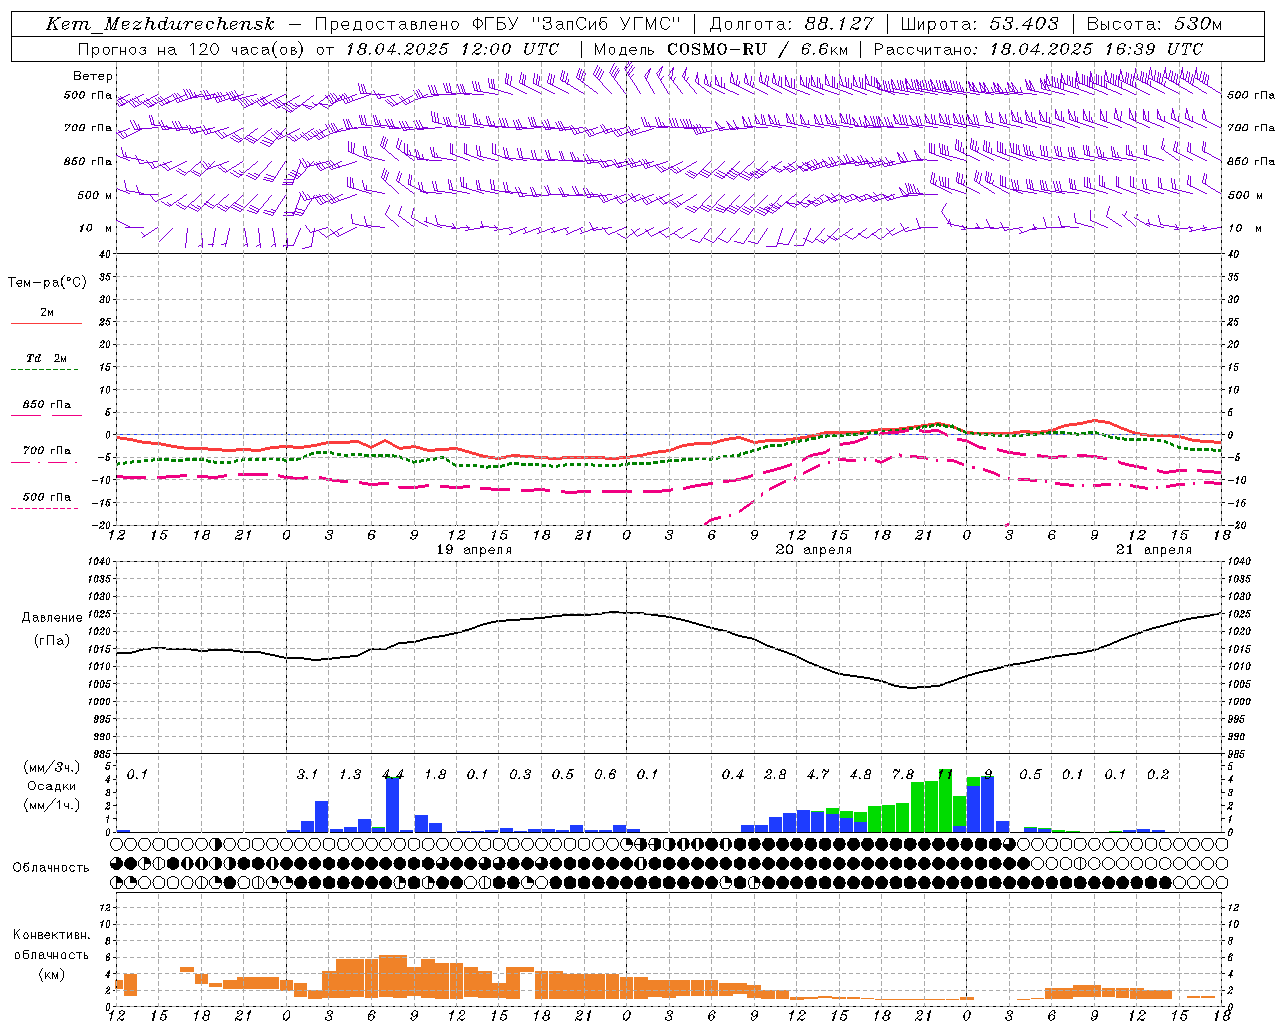
Task: Click the "(гПа)" unit under Давление
Action: tap(52, 641)
